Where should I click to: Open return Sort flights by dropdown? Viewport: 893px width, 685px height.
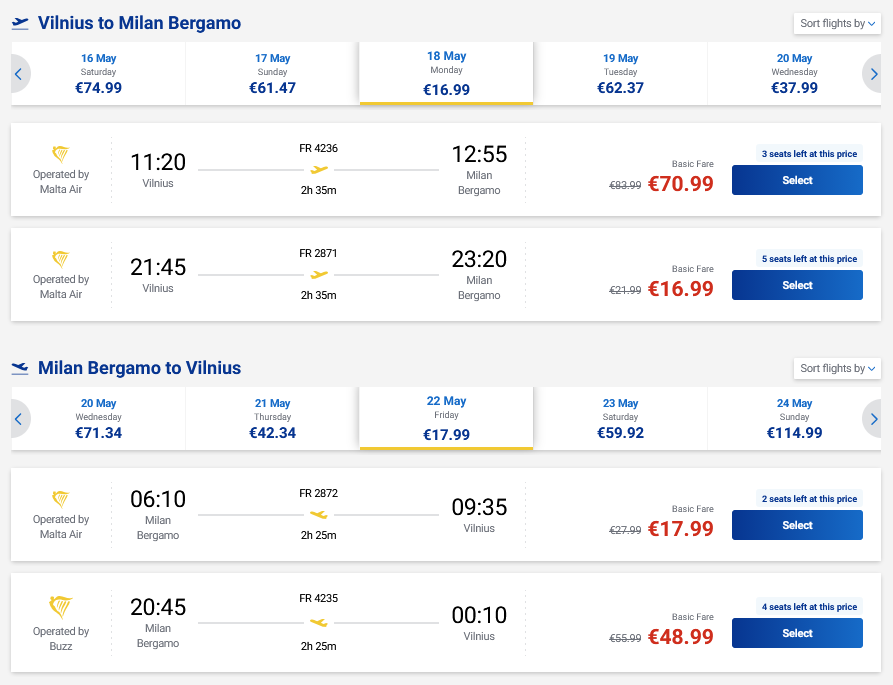pos(837,369)
